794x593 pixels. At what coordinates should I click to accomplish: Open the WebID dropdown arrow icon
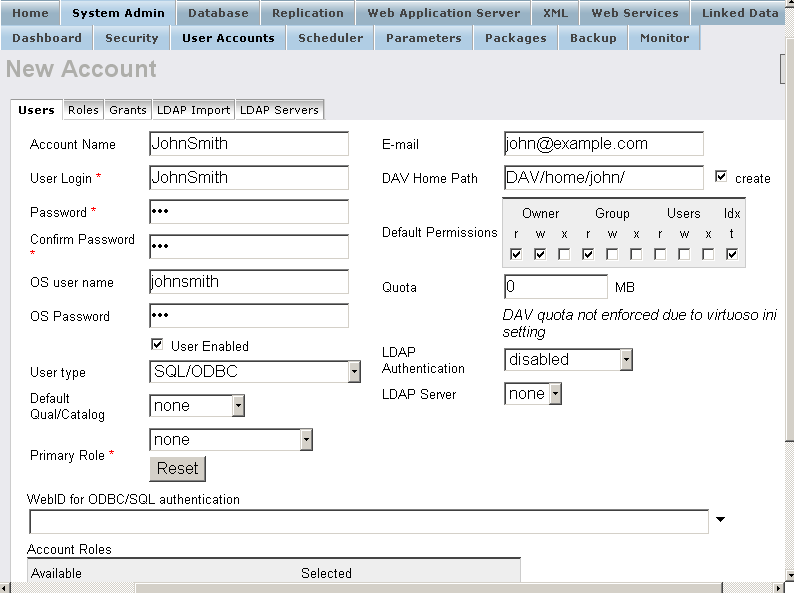coord(720,519)
